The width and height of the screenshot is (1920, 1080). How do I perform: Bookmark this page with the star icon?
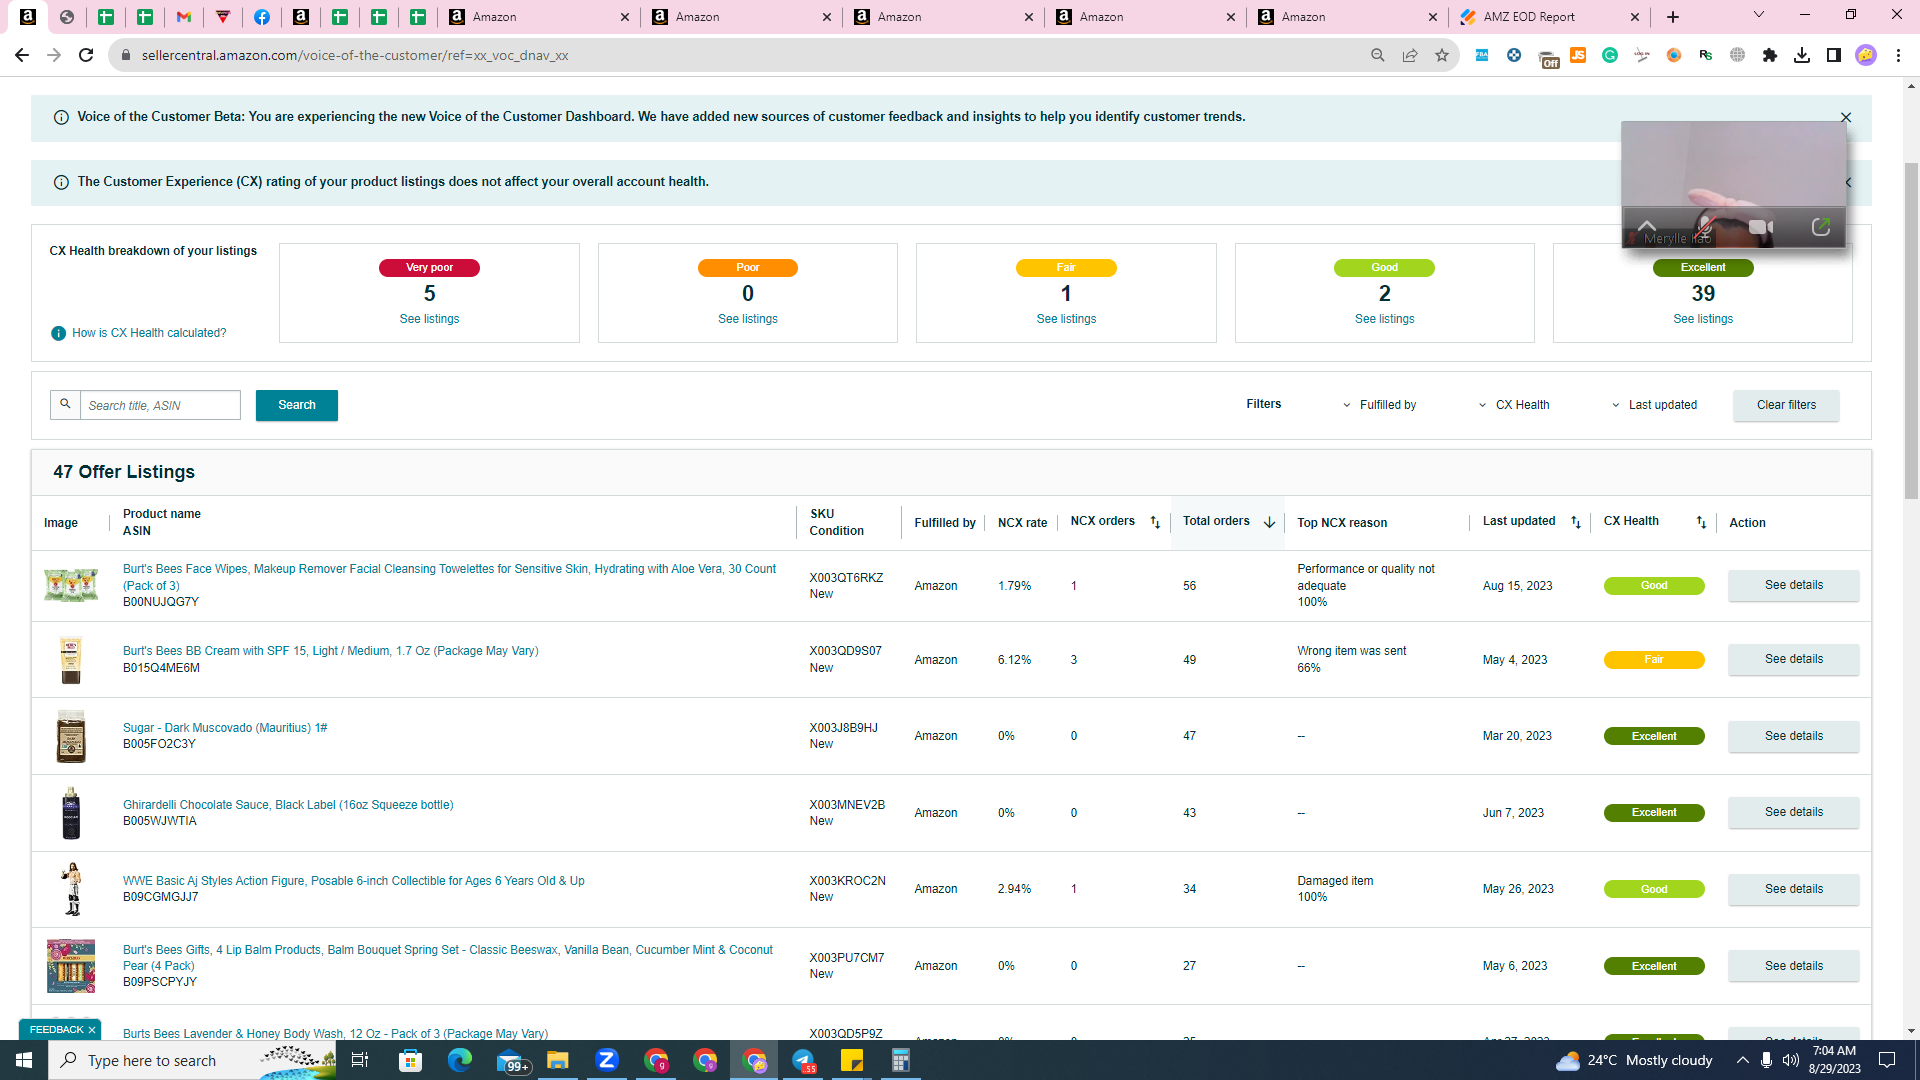click(1442, 55)
